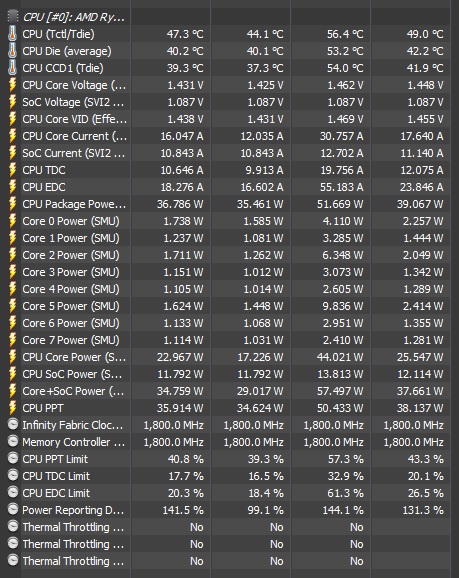
Task: Click lightning icon beside CPU EDC
Action: [13, 187]
